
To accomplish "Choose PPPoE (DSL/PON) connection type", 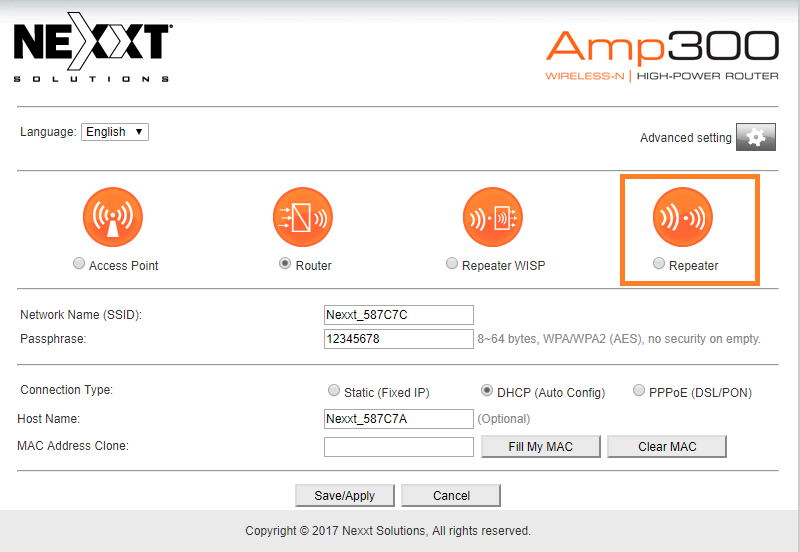I will [x=638, y=390].
